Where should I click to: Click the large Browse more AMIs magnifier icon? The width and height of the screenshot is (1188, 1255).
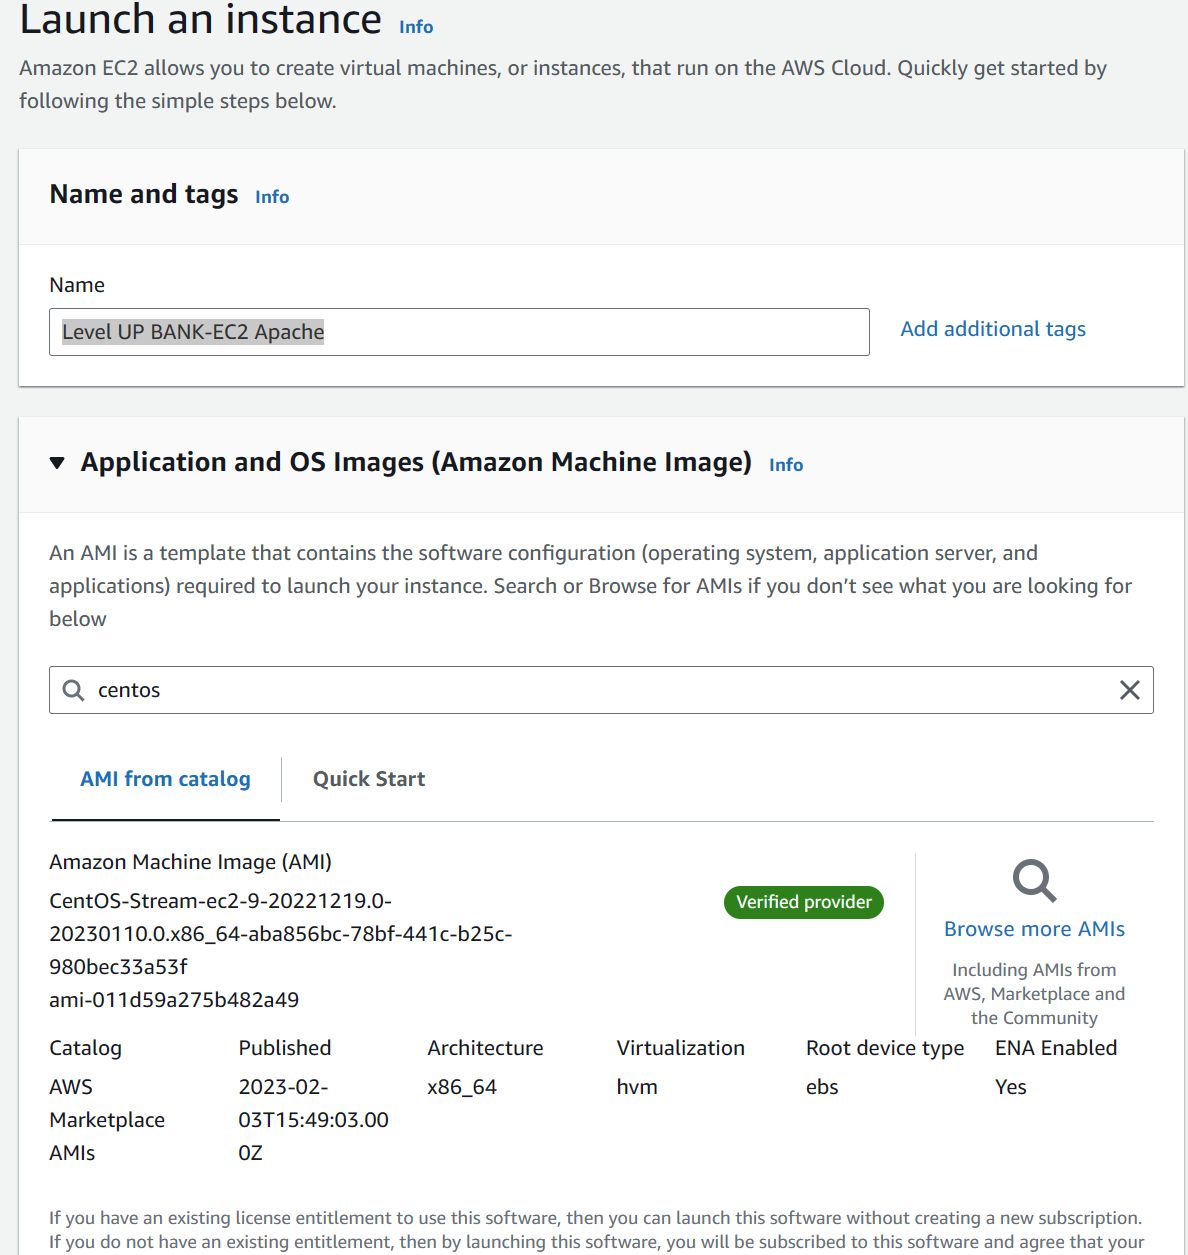(x=1034, y=881)
